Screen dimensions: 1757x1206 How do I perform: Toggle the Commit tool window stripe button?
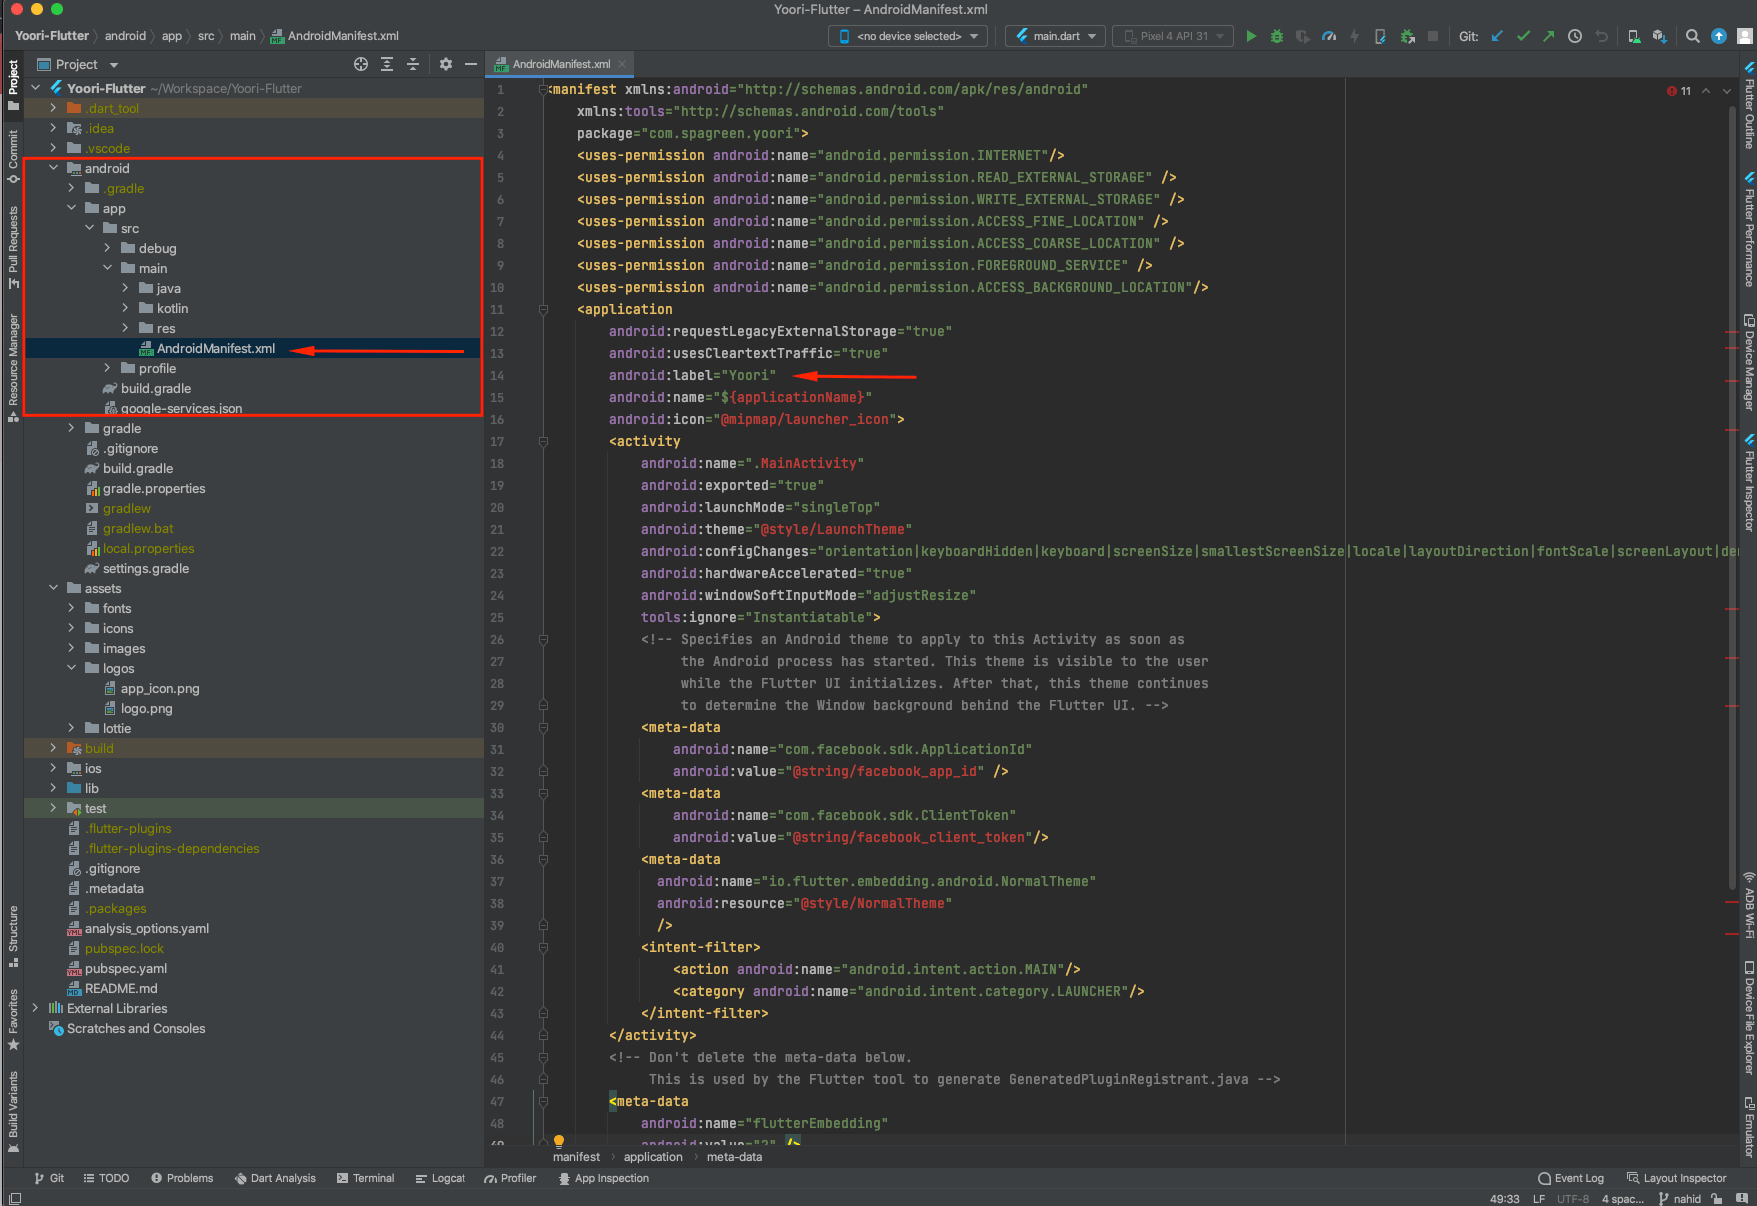[x=13, y=156]
